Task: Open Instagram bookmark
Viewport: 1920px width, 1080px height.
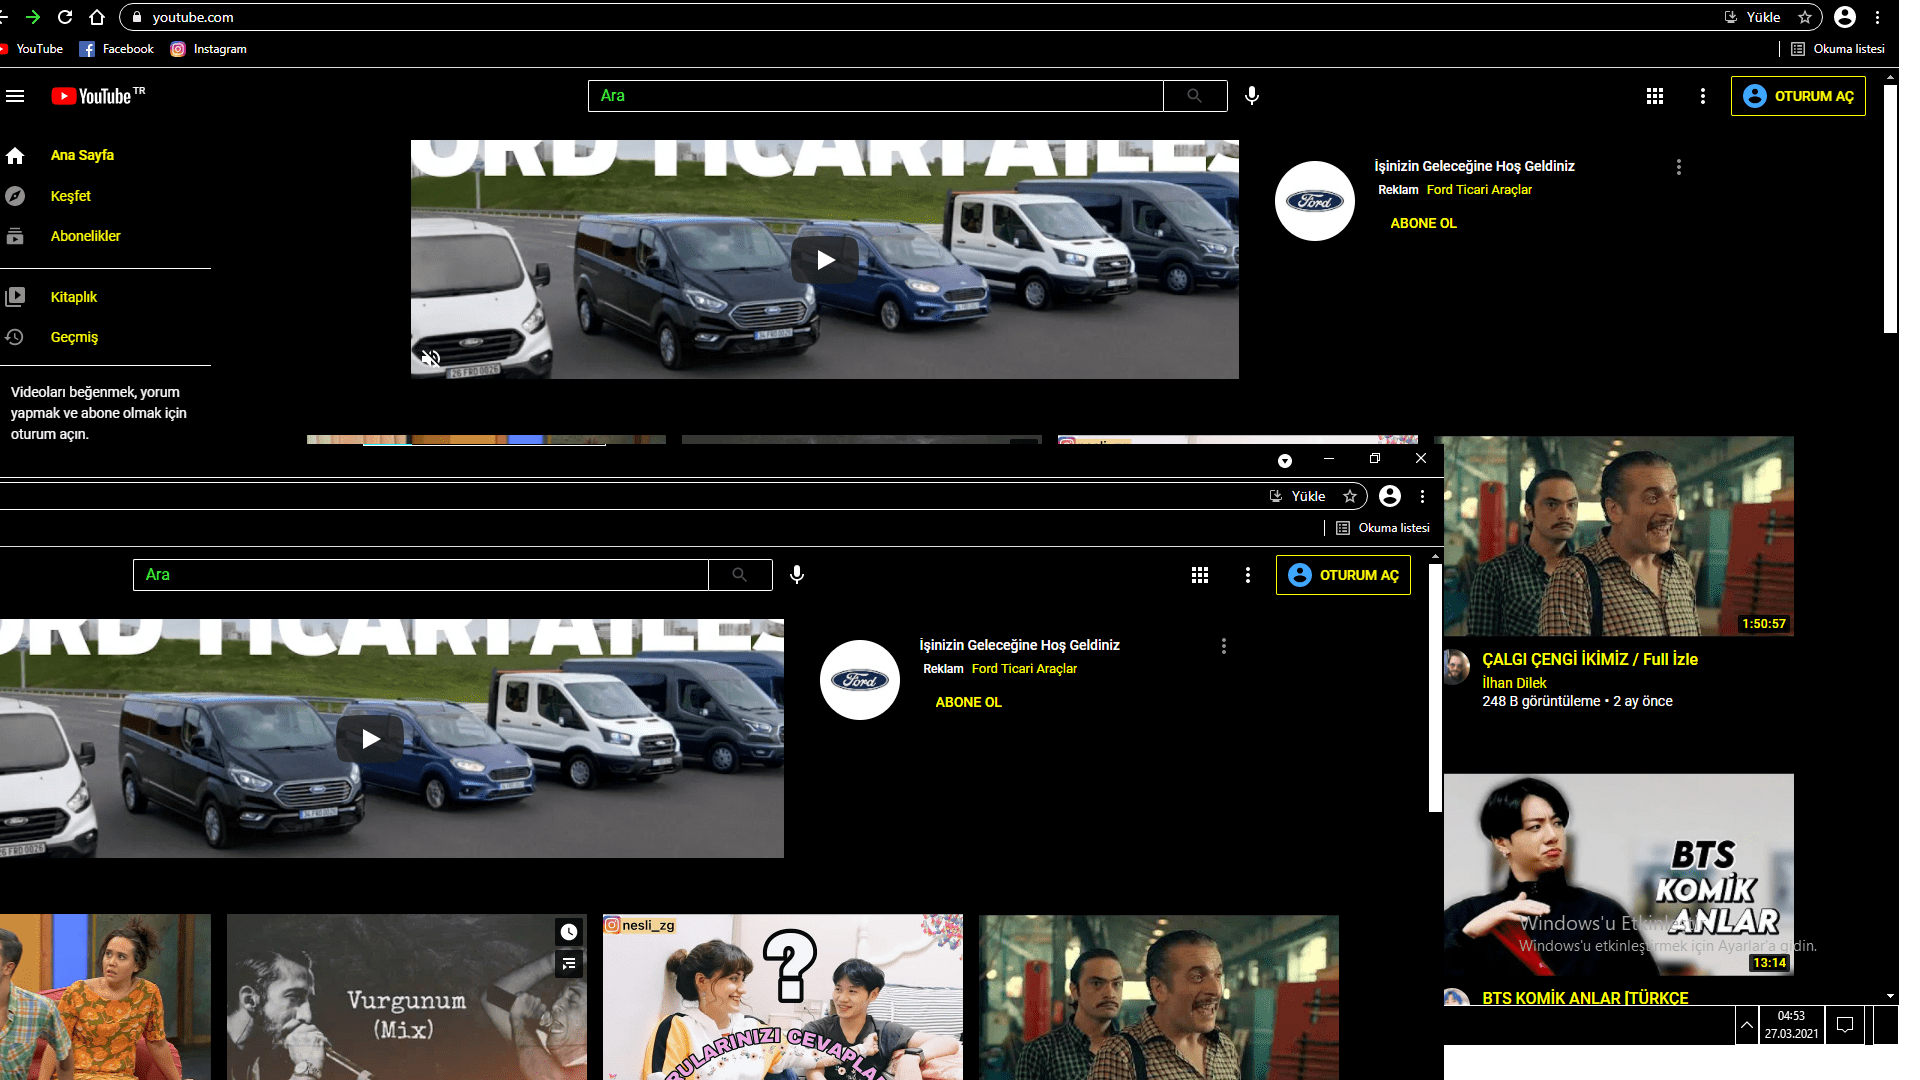Action: [209, 49]
